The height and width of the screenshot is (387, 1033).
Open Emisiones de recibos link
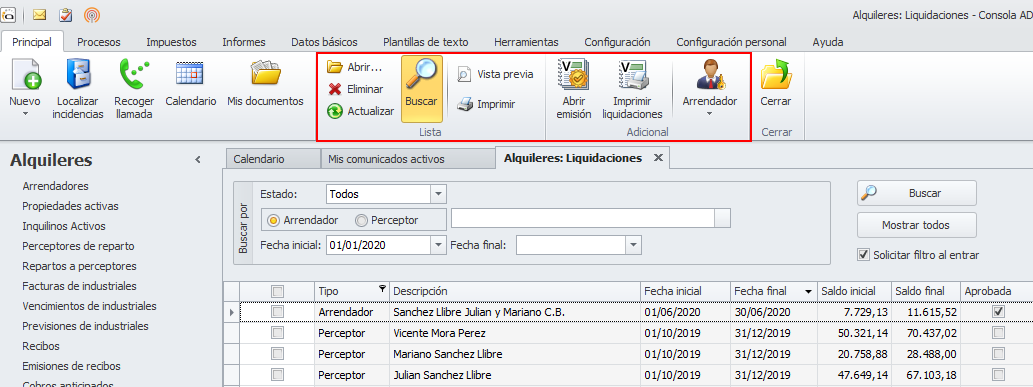[71, 366]
